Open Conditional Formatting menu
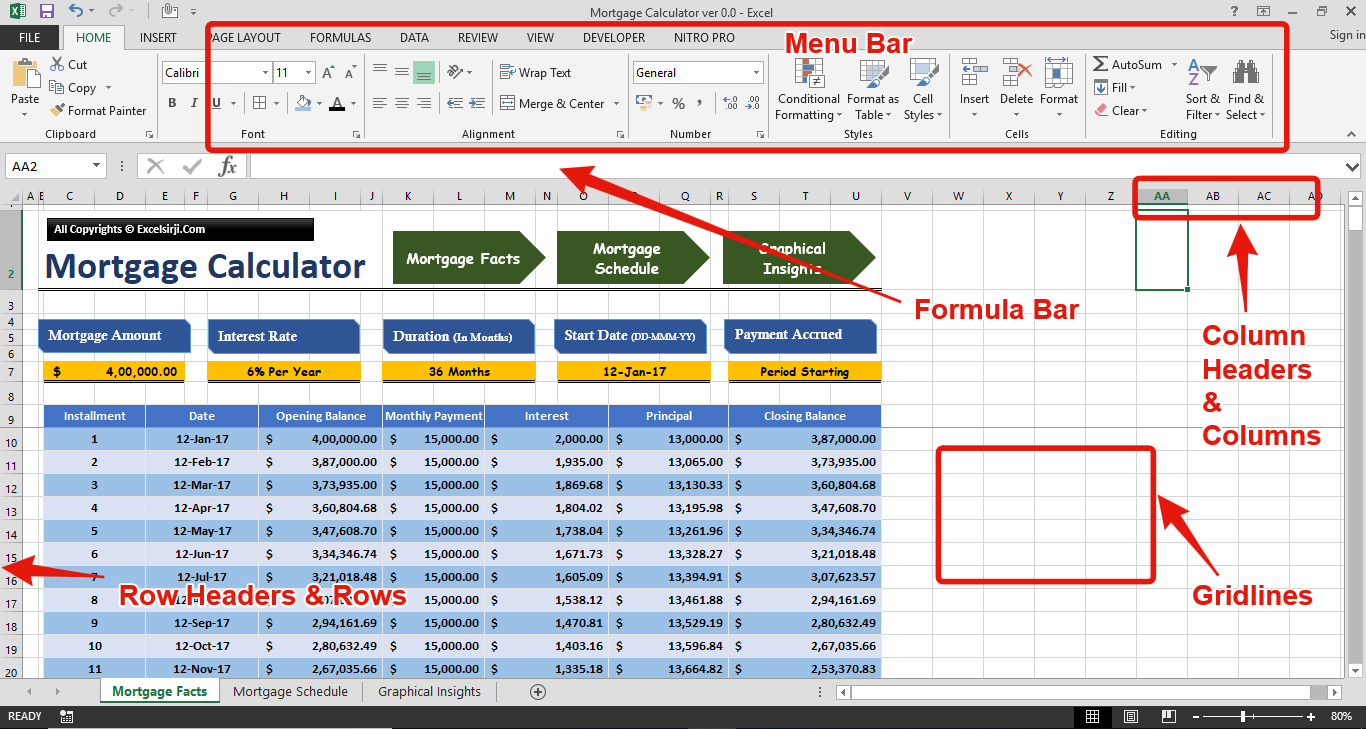The height and width of the screenshot is (729, 1366). 808,89
